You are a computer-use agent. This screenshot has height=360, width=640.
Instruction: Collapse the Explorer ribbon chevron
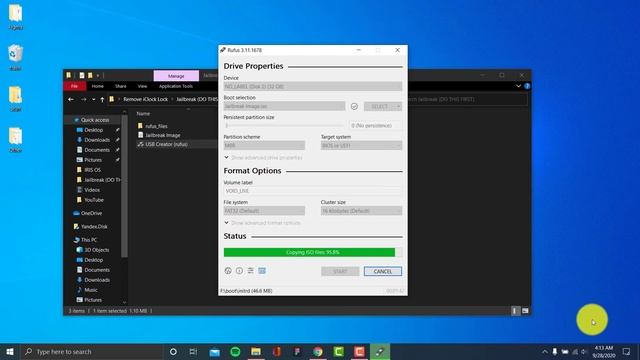(x=518, y=86)
